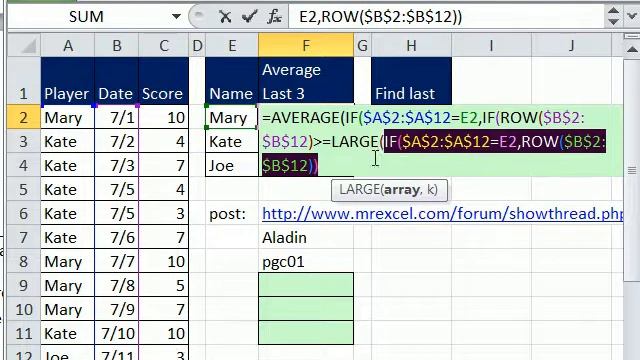This screenshot has width=640, height=360.
Task: Click the Date header cell
Action: (x=117, y=81)
